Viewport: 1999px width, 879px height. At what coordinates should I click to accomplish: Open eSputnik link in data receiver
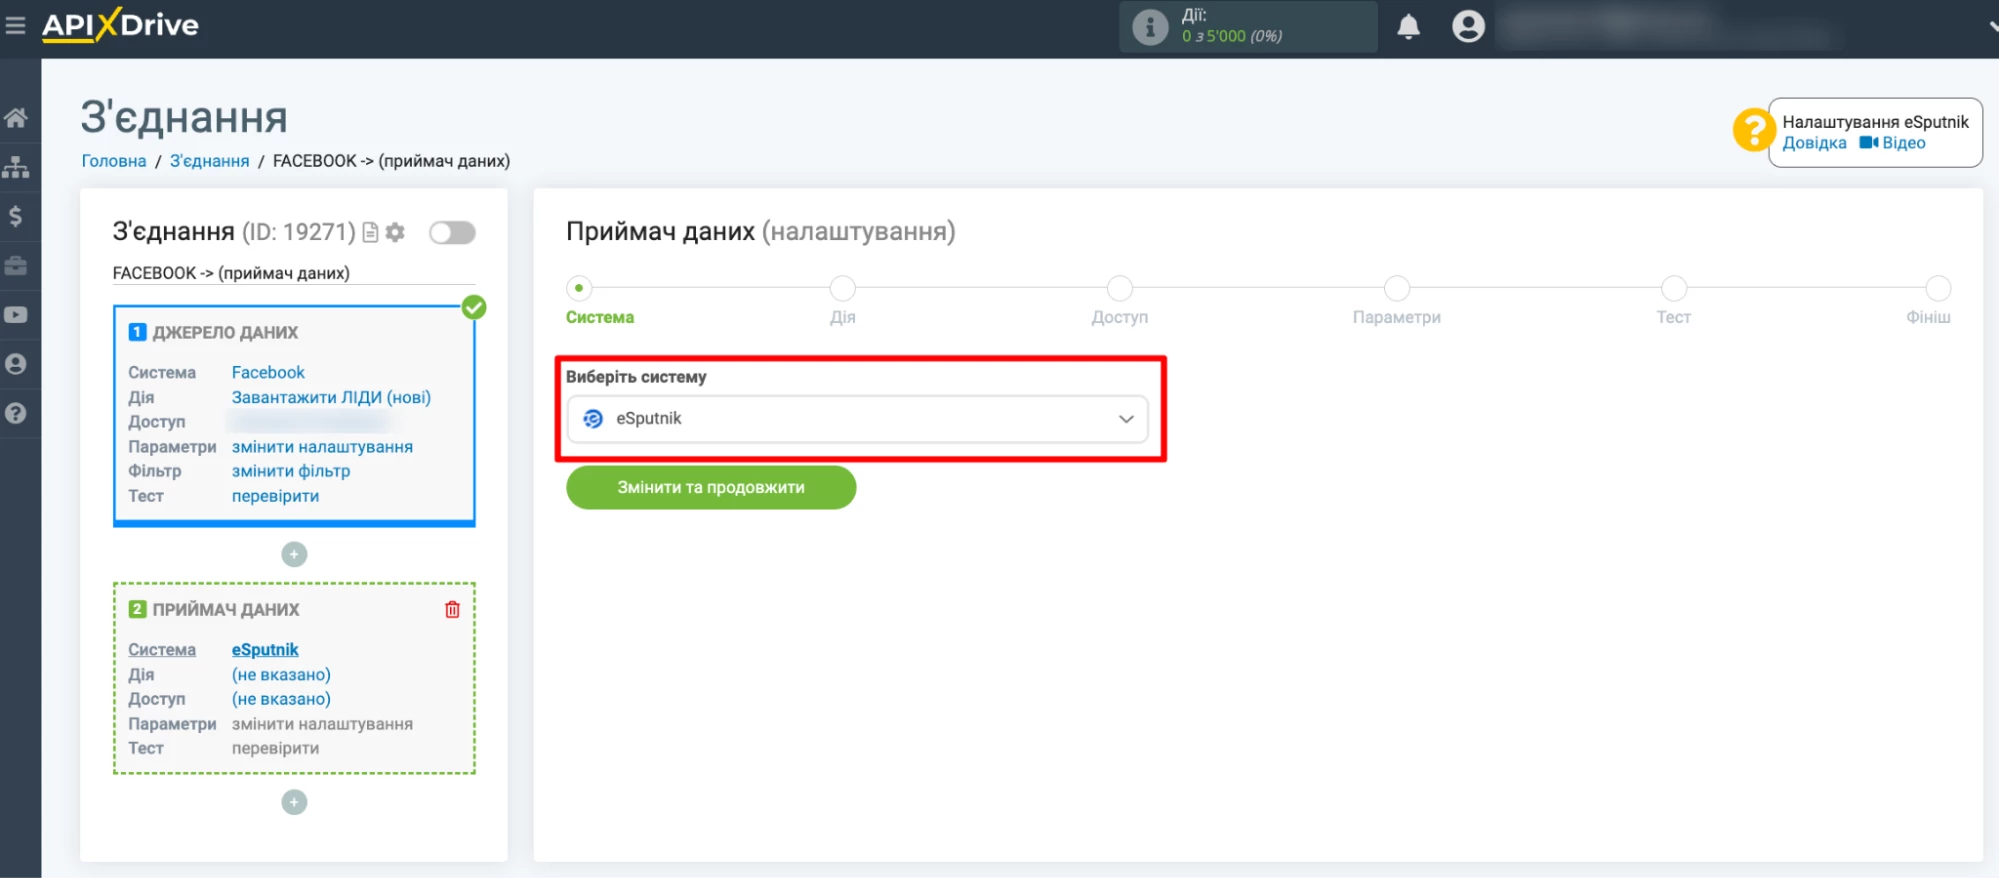(x=265, y=650)
